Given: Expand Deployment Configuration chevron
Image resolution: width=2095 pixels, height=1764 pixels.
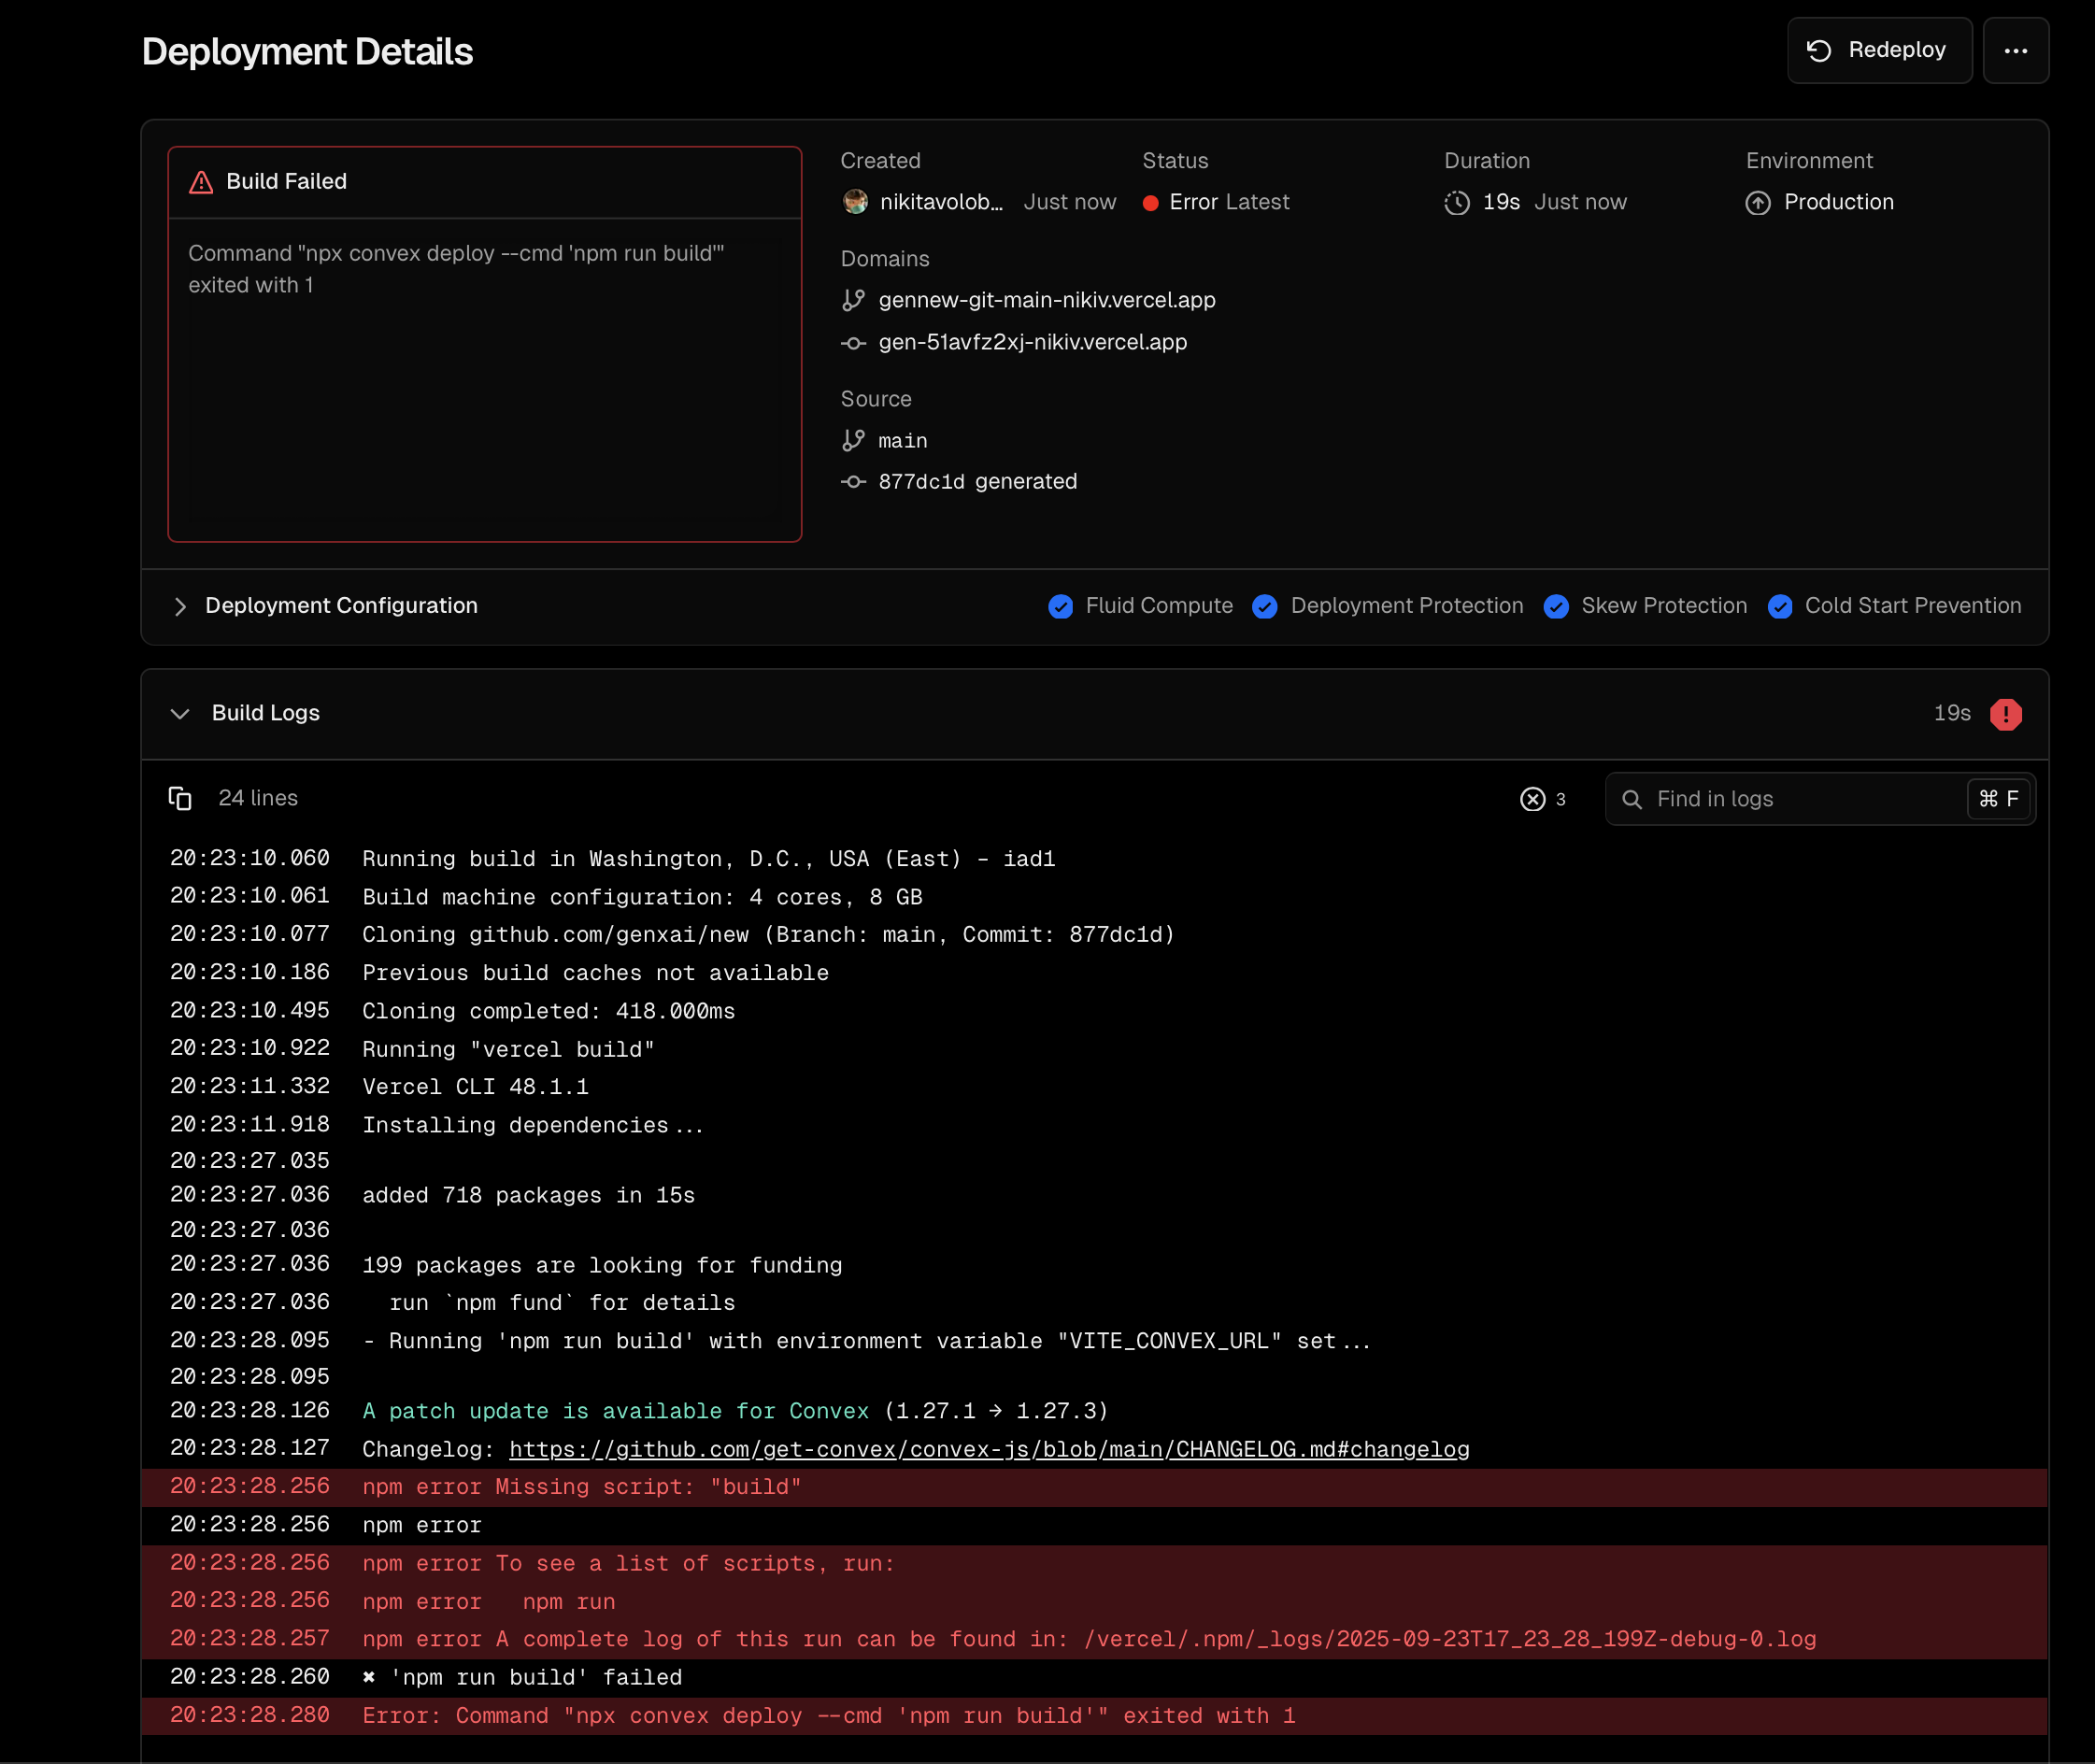Looking at the screenshot, I should [x=180, y=607].
